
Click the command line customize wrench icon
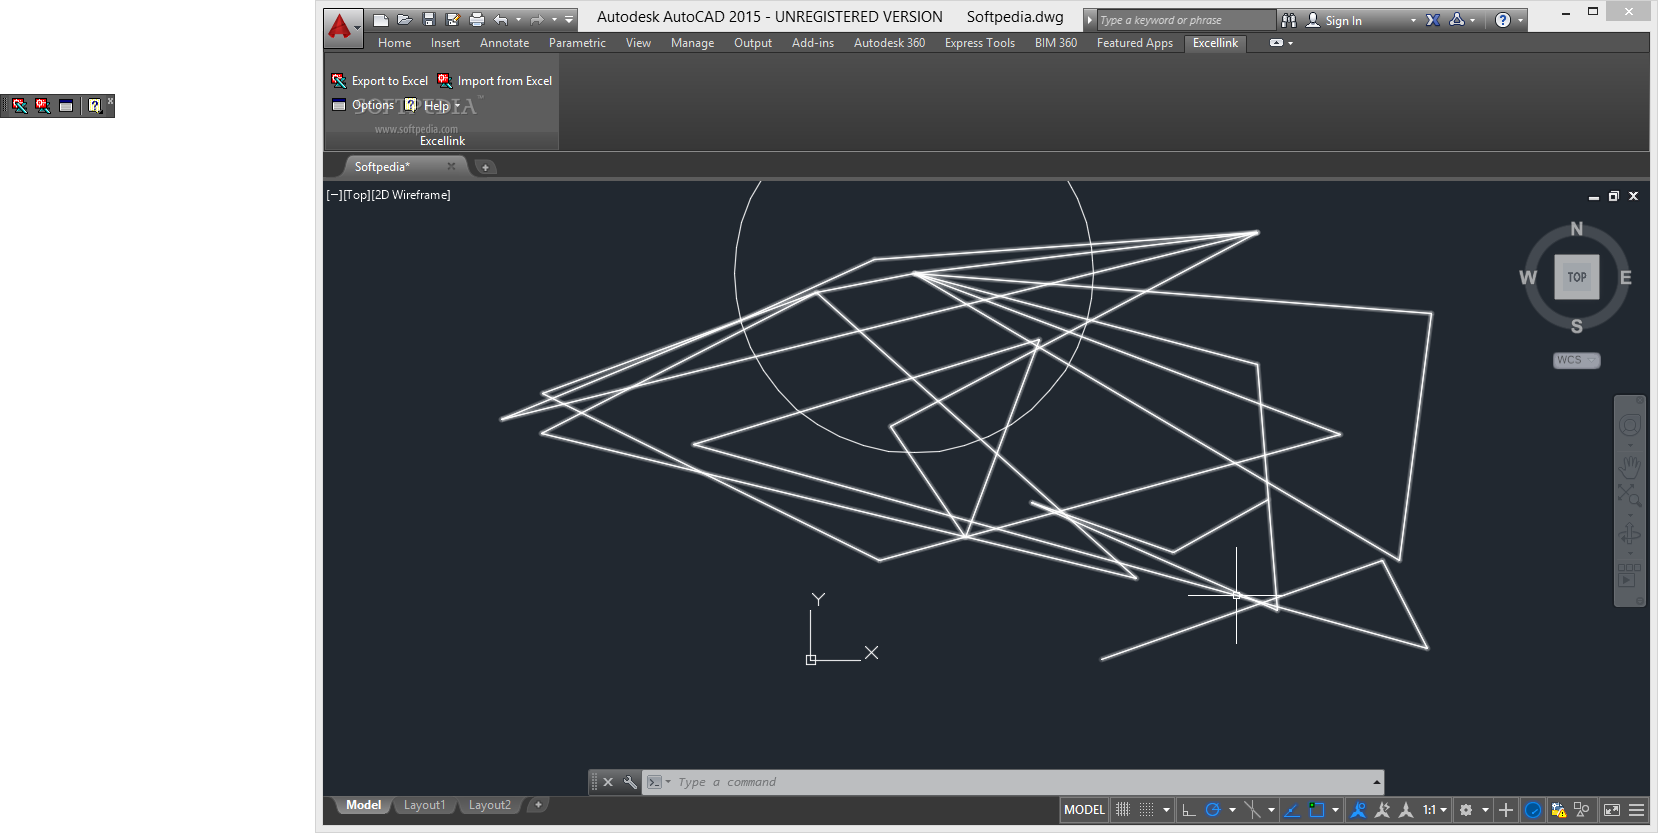coord(630,782)
